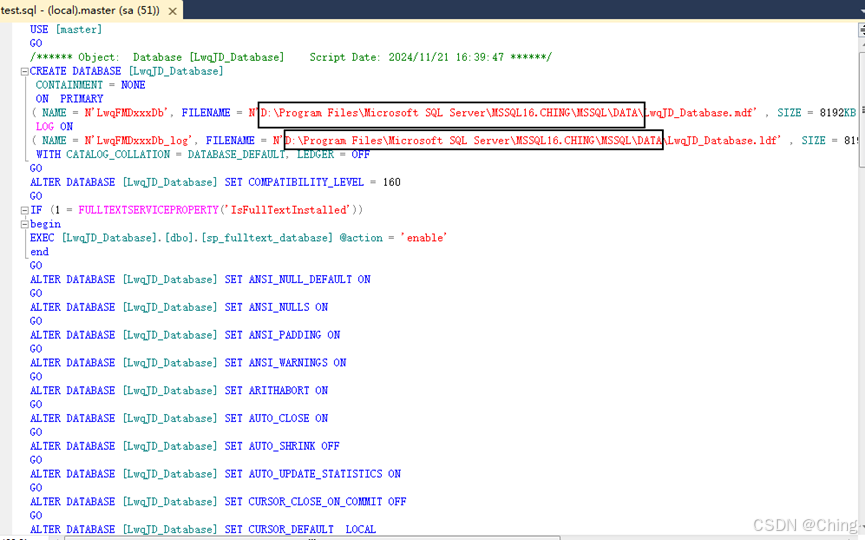Click the 'SET AUTO_CLOSE ON' statement
Screen dimensions: 865x540
(276, 418)
